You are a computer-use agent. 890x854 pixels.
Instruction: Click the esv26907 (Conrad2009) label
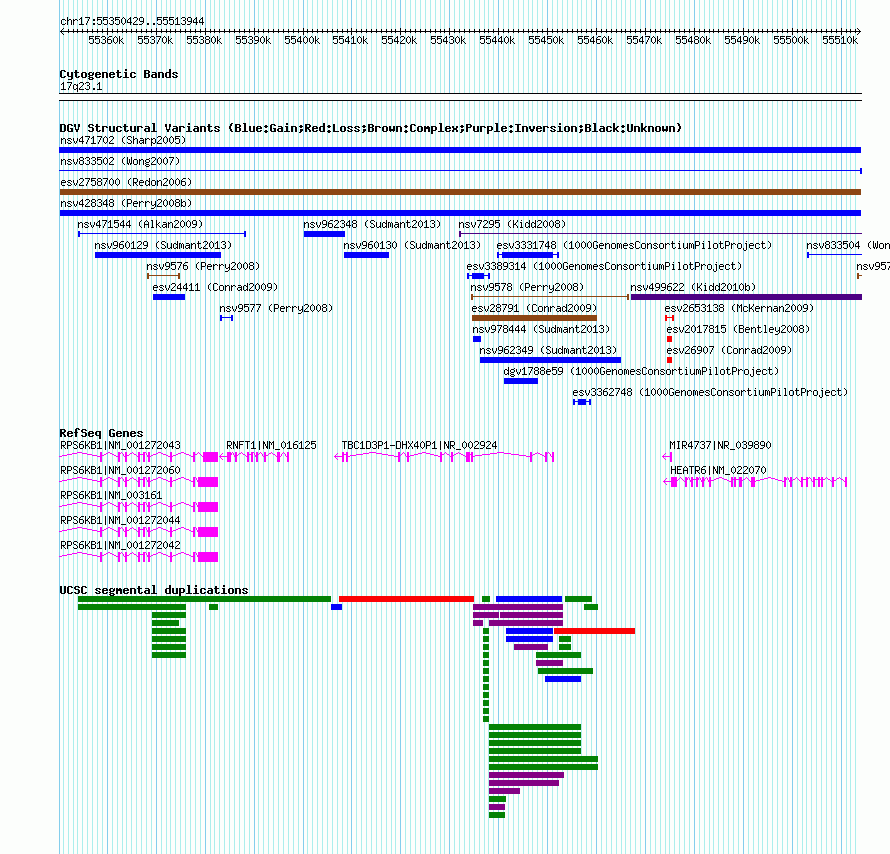tap(729, 350)
